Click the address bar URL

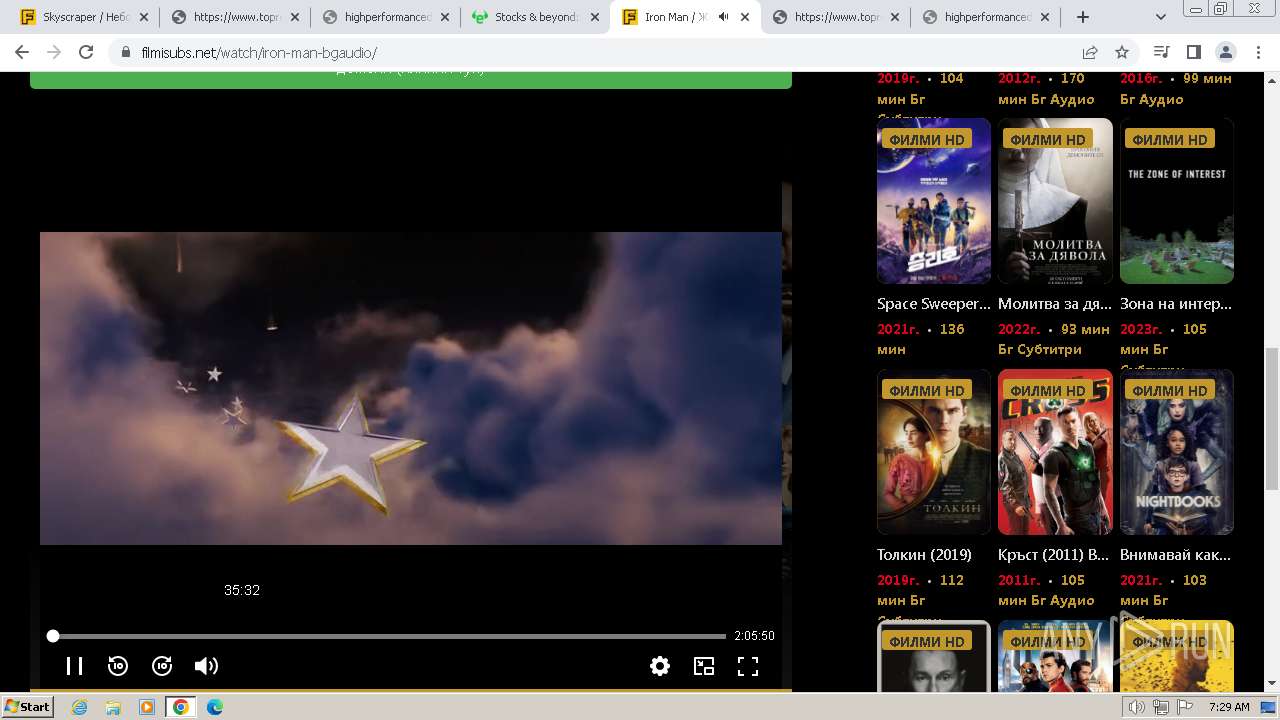tap(259, 52)
